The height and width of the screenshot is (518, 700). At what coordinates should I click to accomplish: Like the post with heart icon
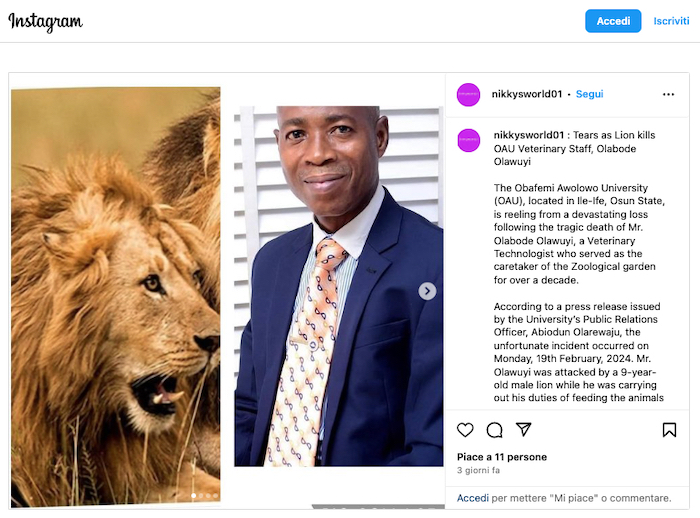coord(465,430)
